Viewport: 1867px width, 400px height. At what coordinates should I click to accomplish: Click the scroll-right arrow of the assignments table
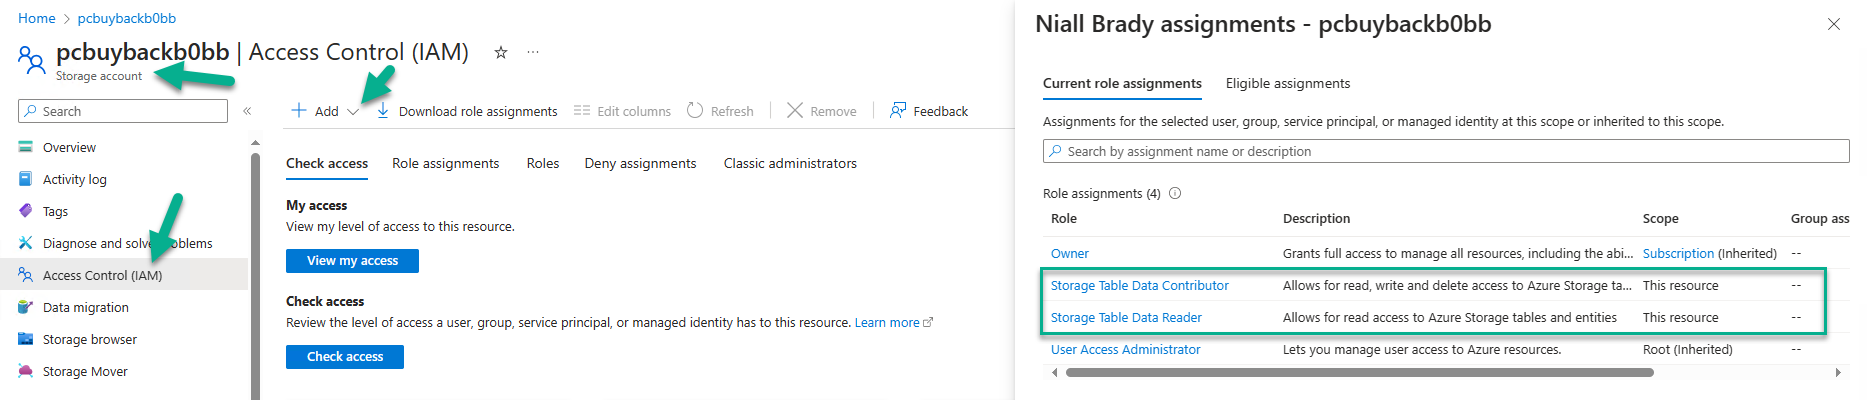[1838, 372]
